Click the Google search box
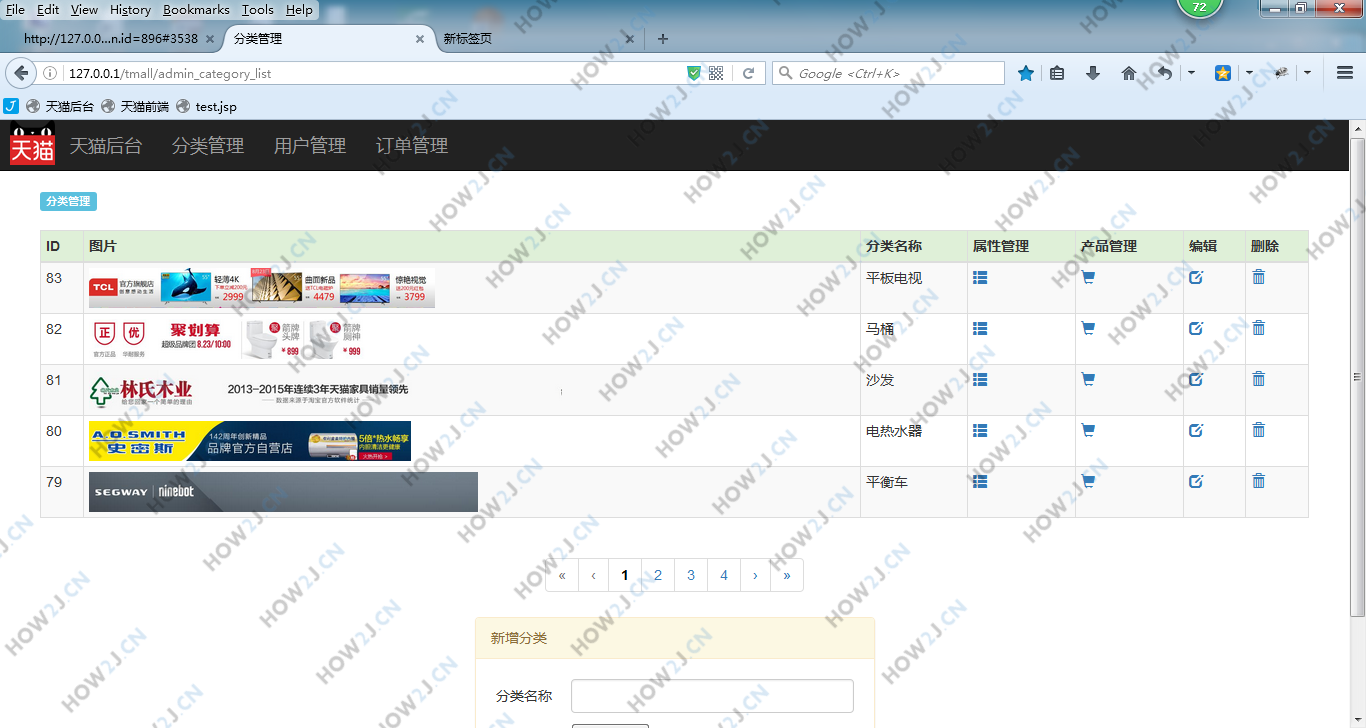Viewport: 1366px width, 728px height. tap(888, 73)
